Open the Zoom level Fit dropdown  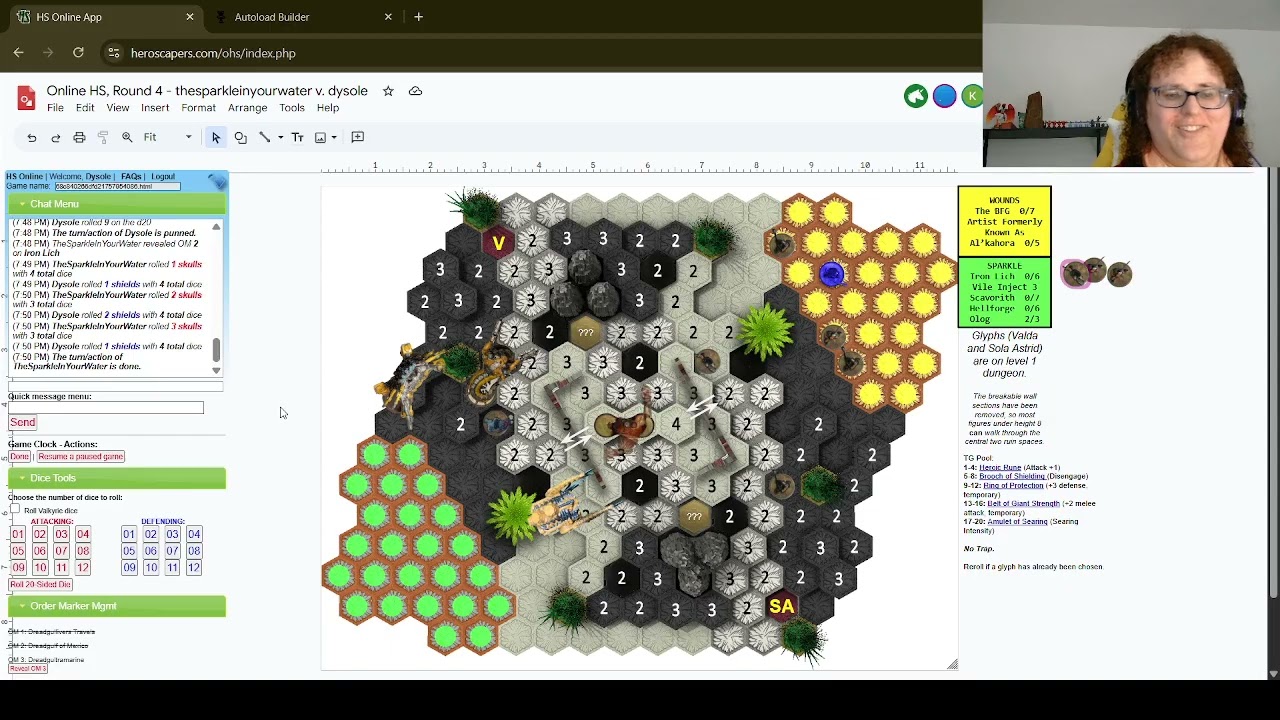(167, 137)
